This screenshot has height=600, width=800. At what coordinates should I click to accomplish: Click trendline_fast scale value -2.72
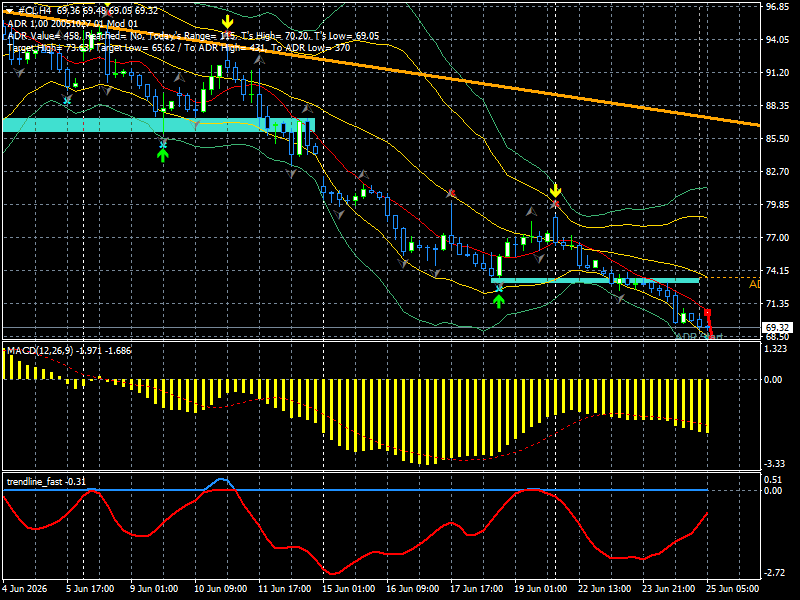point(775,573)
